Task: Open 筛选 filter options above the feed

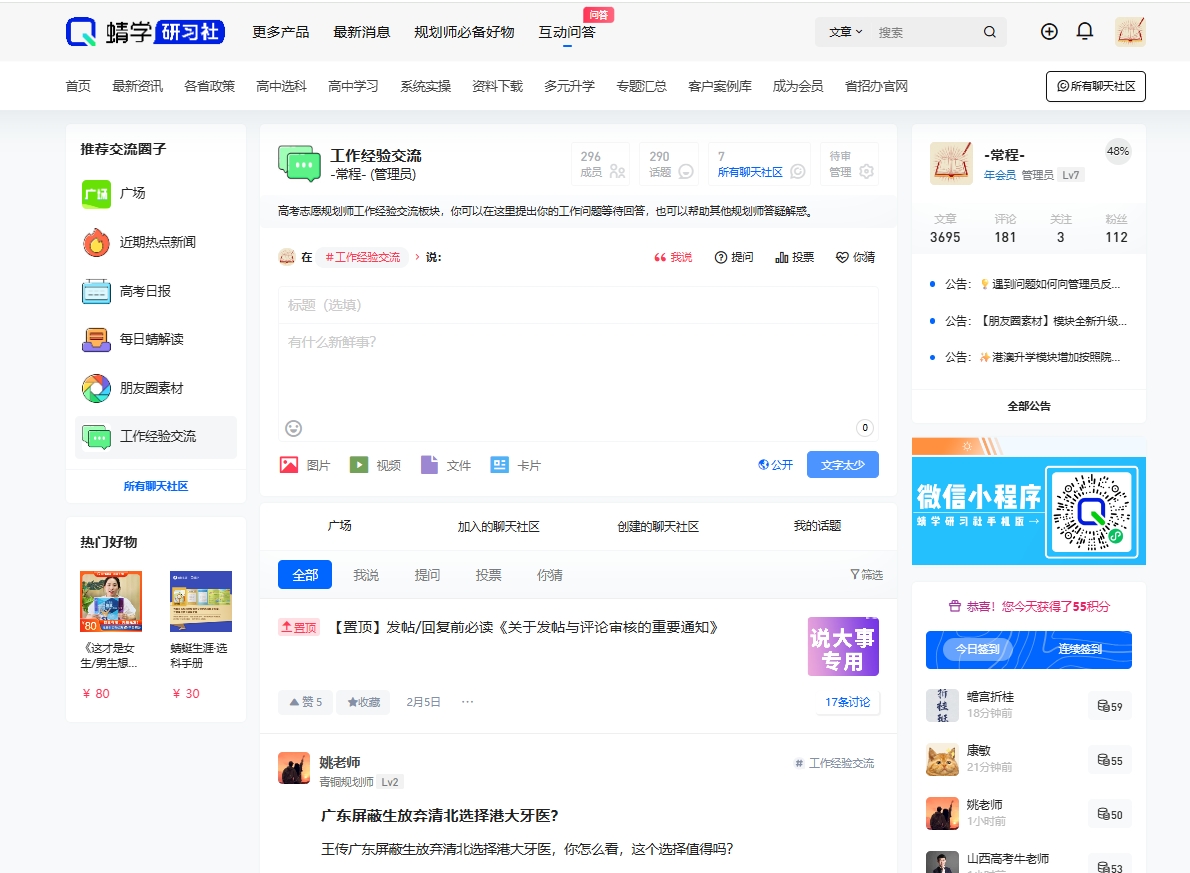Action: click(864, 574)
